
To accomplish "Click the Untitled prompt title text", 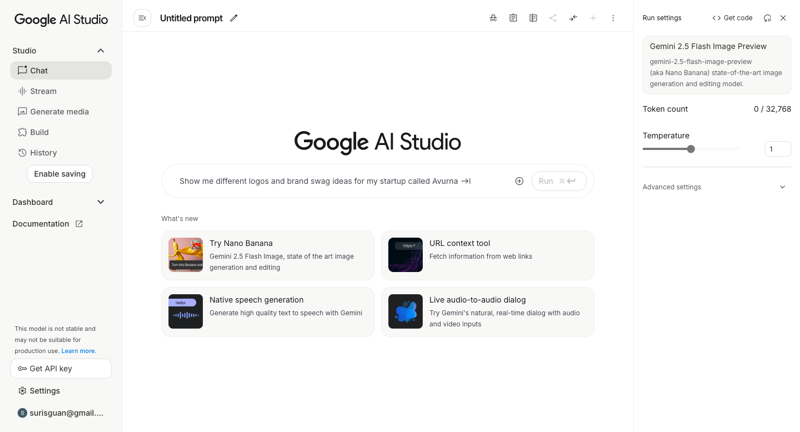I will click(191, 18).
